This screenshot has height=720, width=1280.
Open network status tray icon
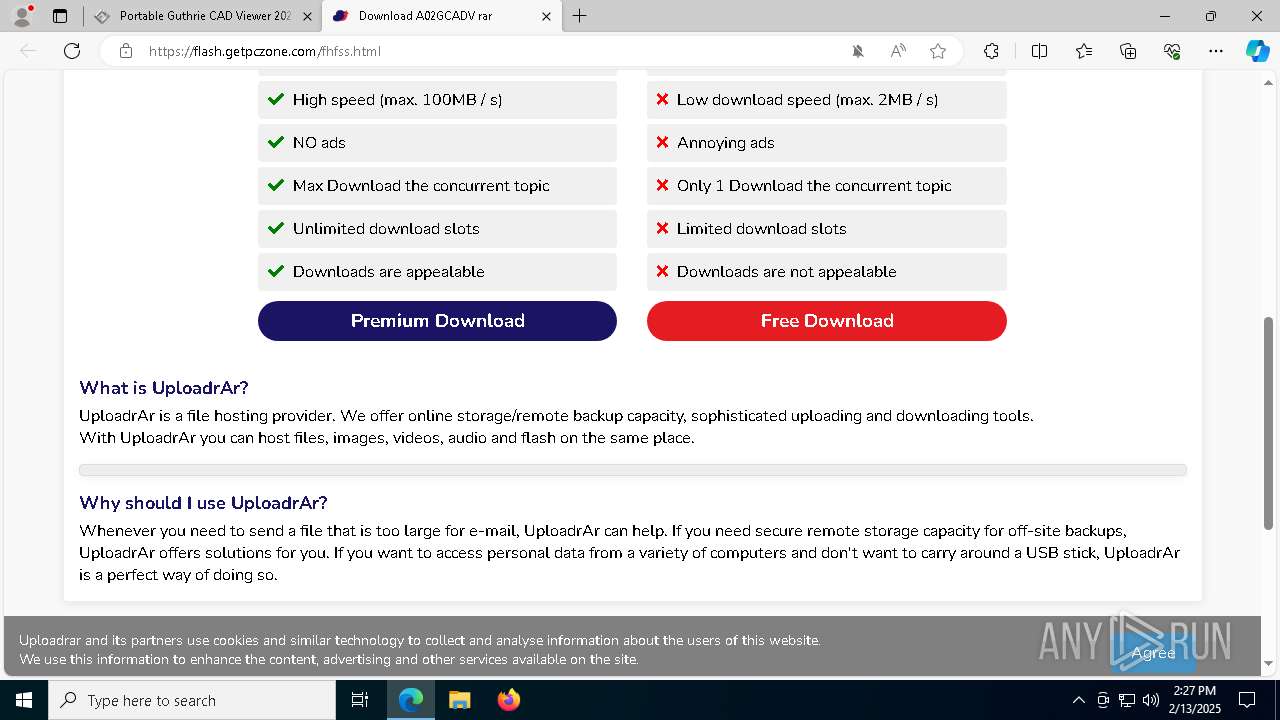pos(1127,700)
